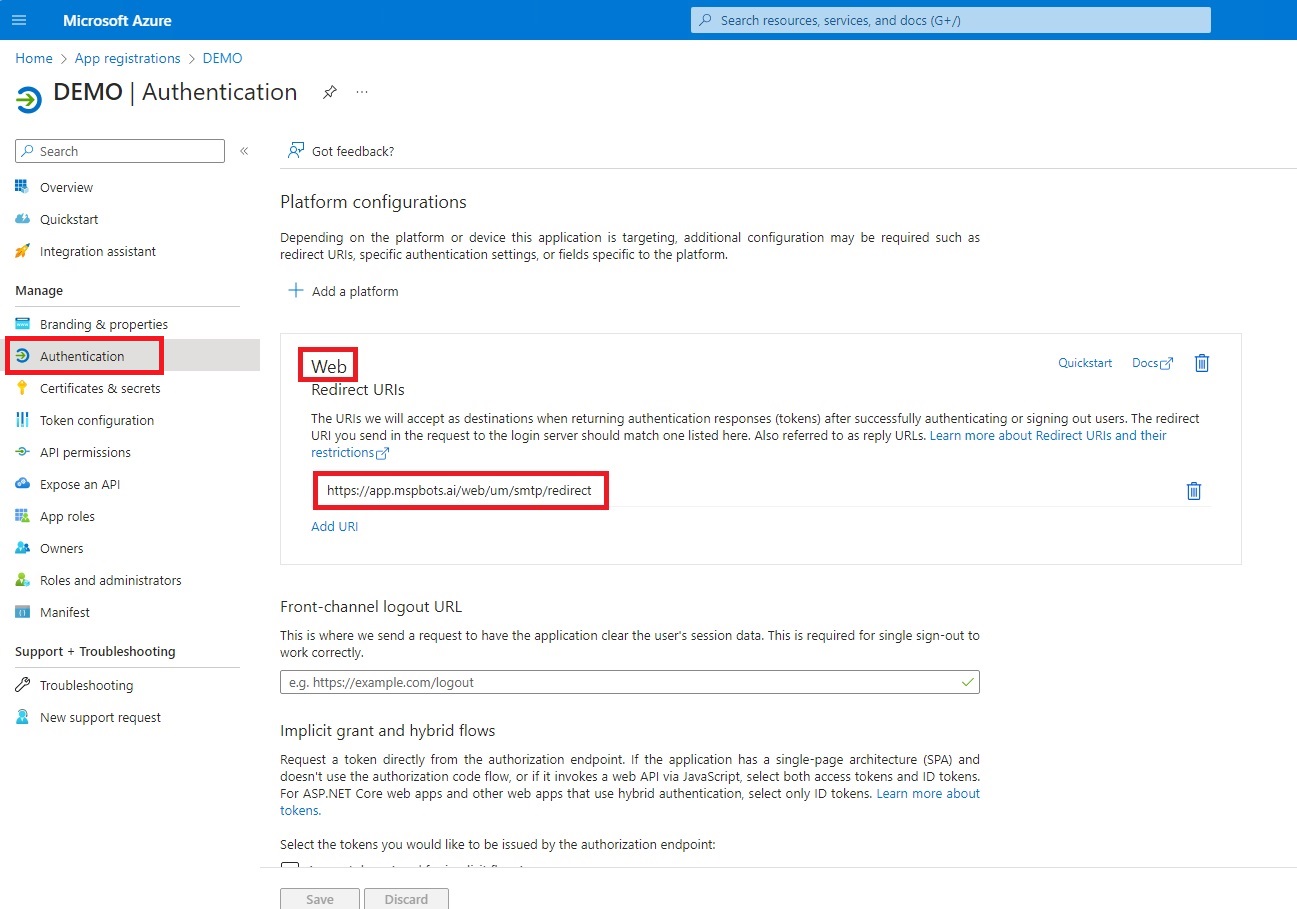
Task: Click the Got feedback? button
Action: [341, 151]
